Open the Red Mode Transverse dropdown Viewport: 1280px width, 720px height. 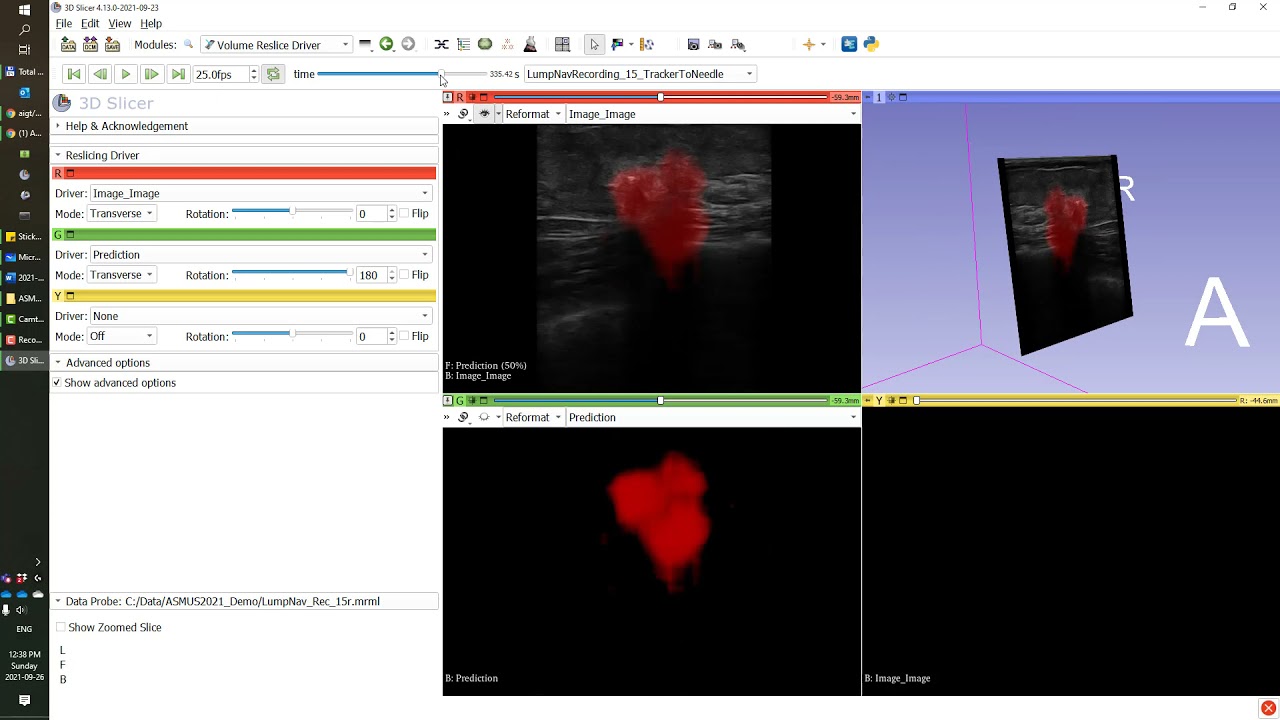coord(121,214)
